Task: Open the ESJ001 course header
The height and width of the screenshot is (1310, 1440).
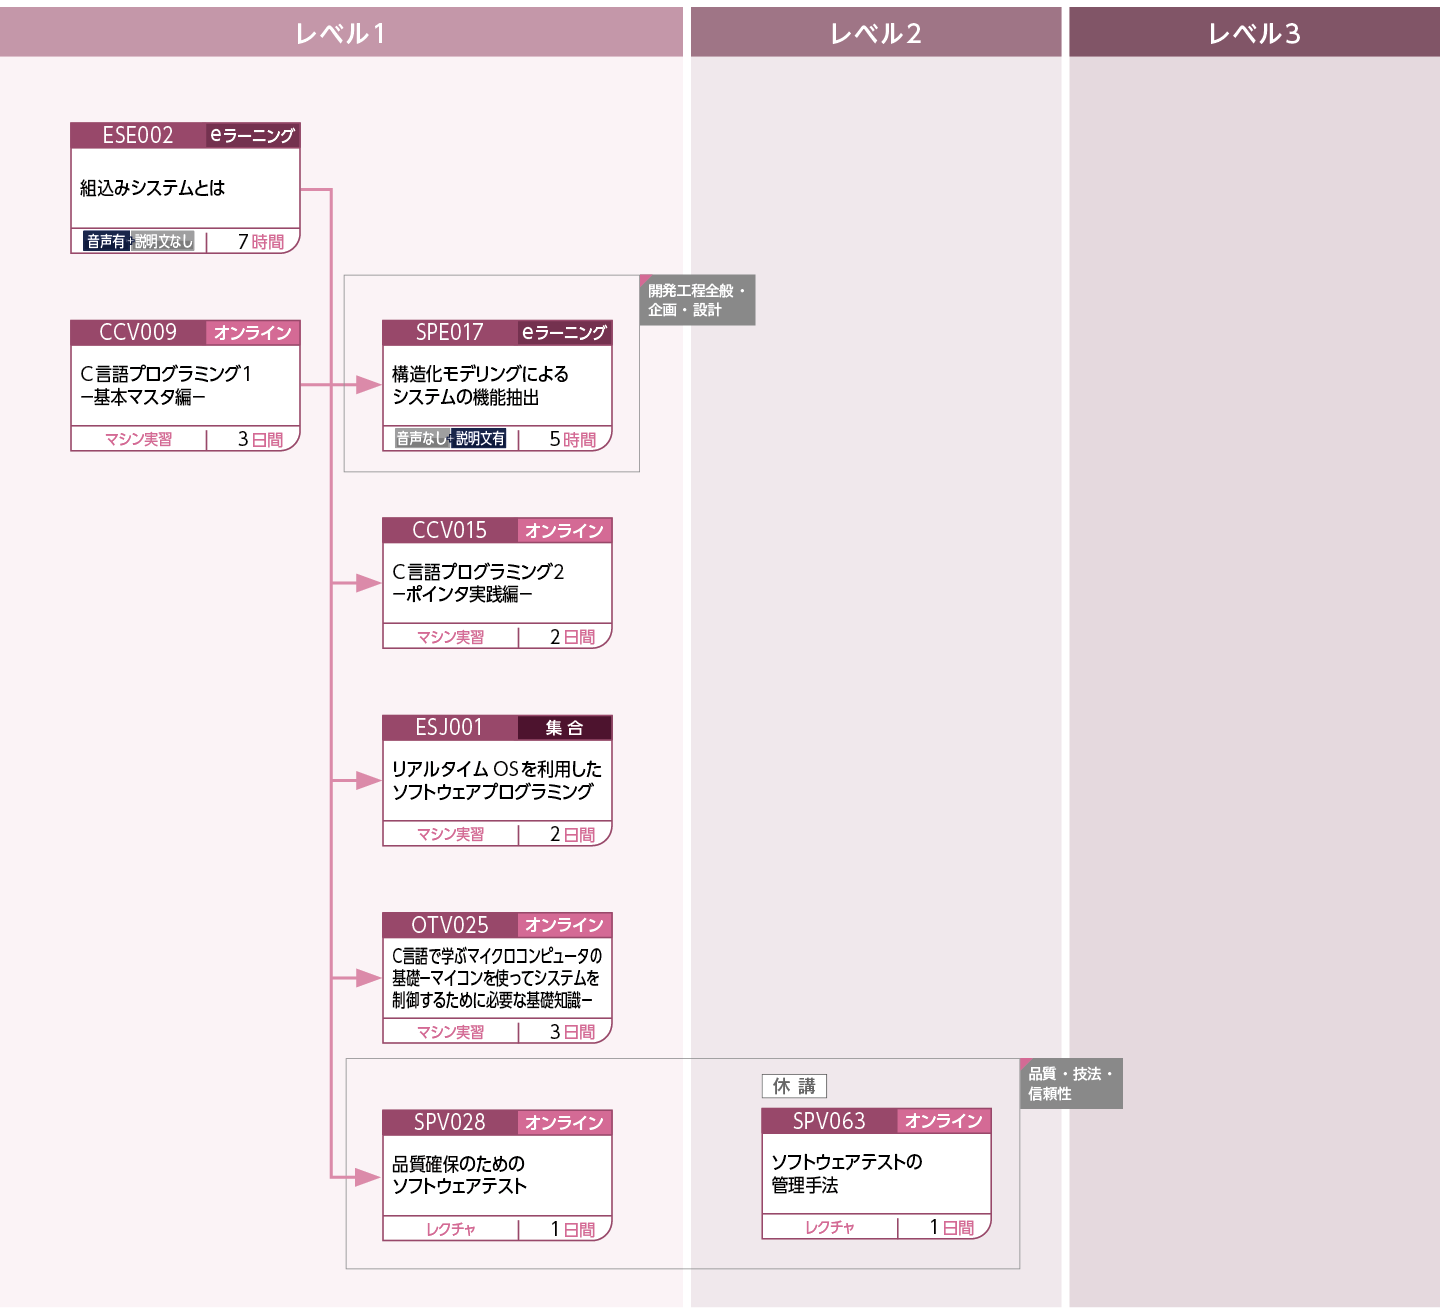Action: click(x=450, y=727)
